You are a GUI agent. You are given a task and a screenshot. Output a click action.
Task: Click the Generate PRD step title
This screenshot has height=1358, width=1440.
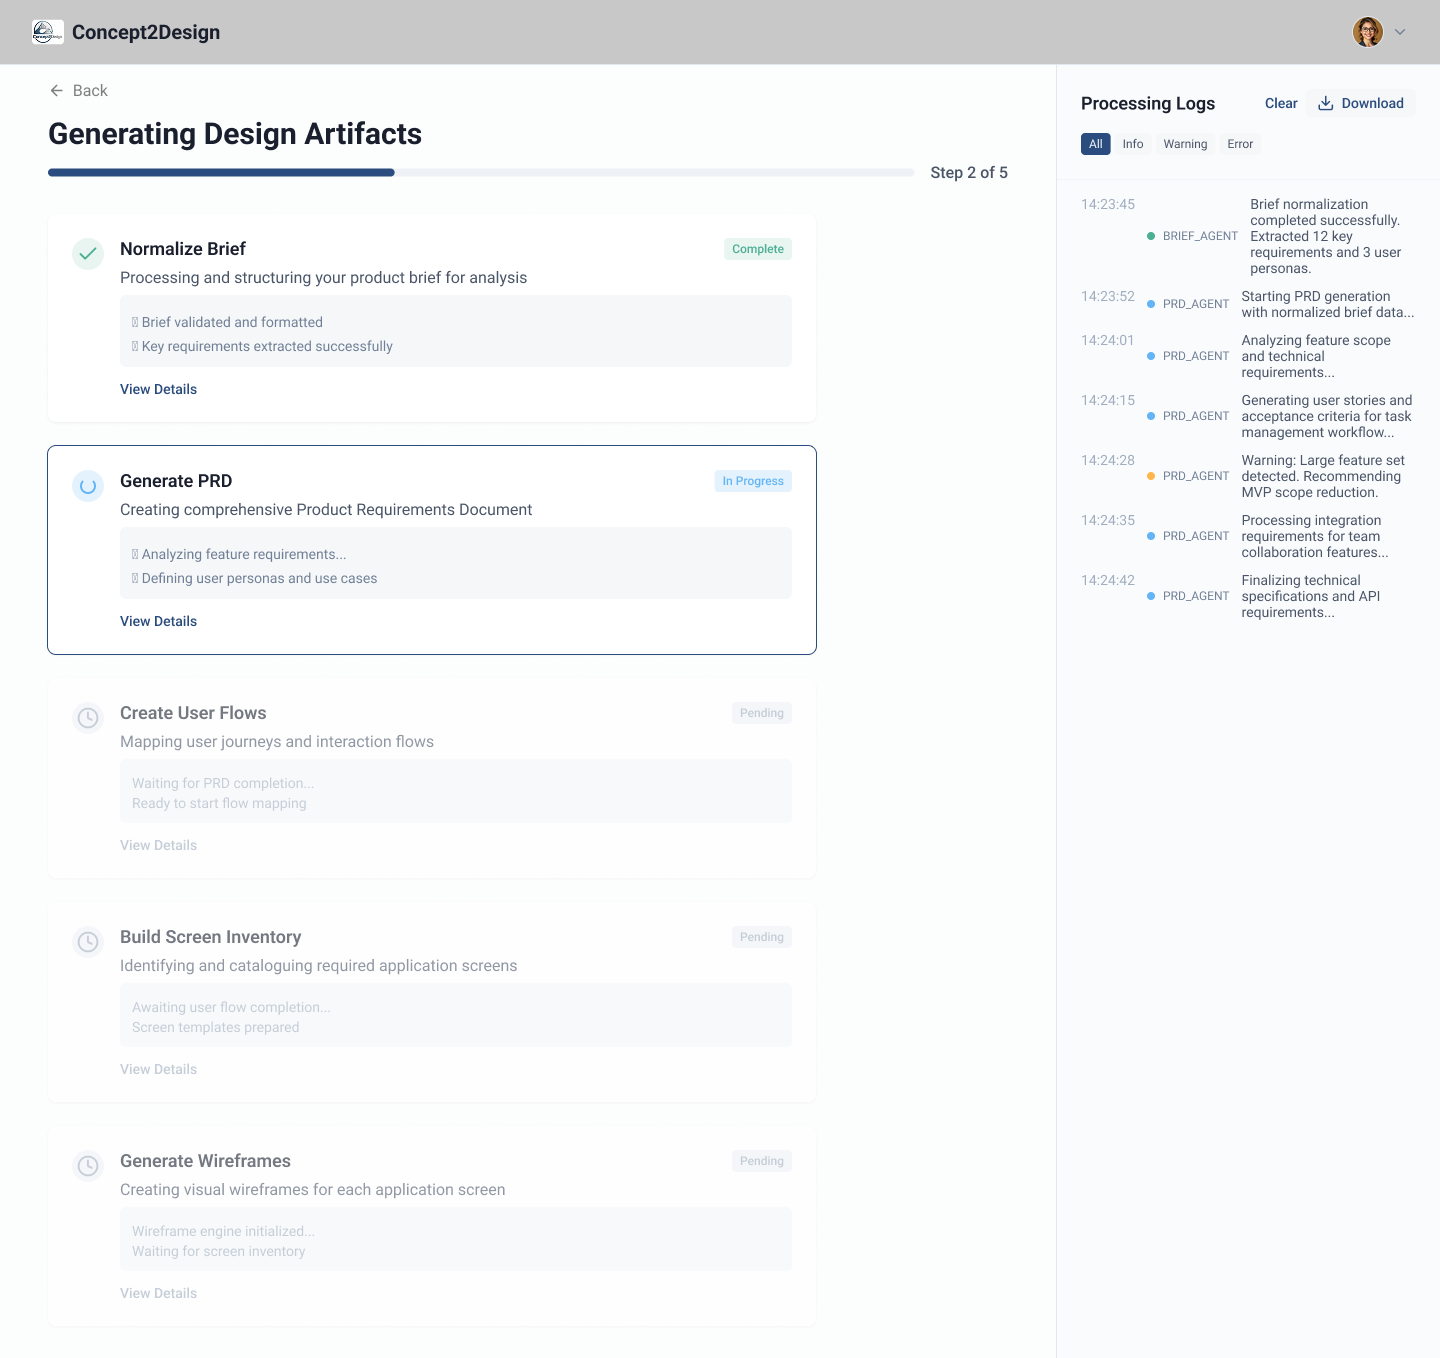(176, 481)
